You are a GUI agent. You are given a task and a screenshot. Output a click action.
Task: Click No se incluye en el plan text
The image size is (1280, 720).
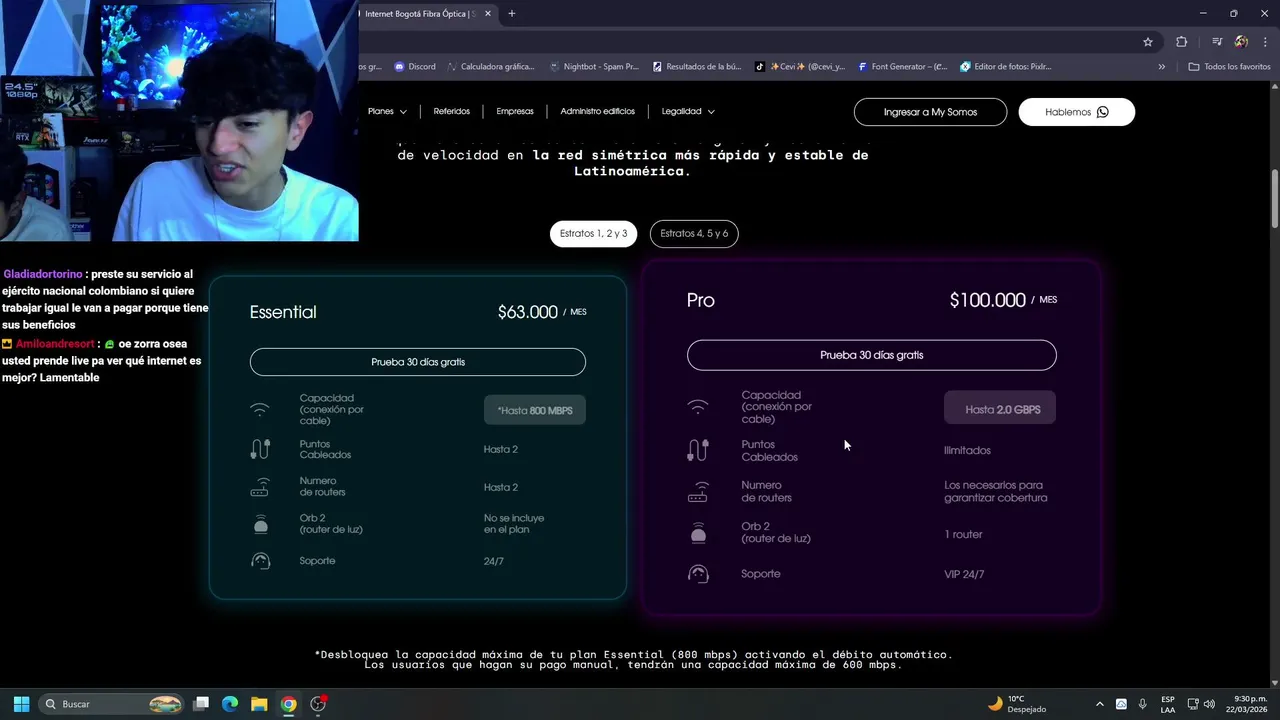514,524
